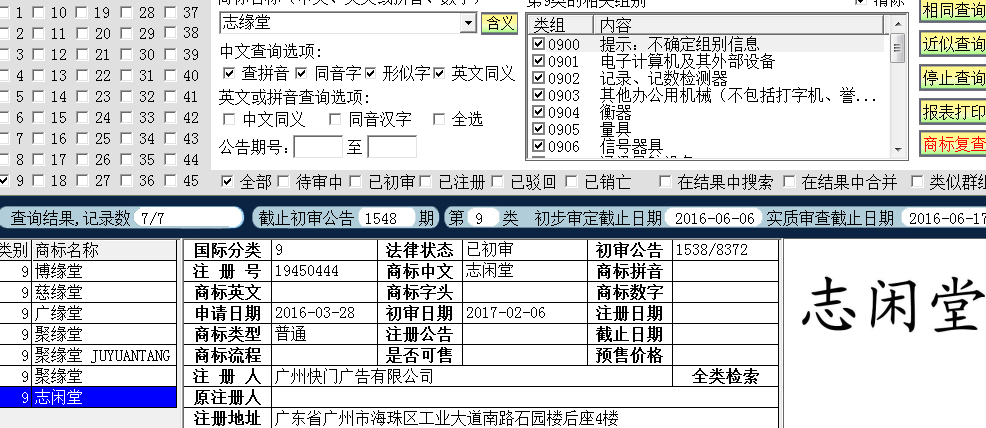
Task: Uncheck group 0903 checkbox
Action: click(538, 95)
